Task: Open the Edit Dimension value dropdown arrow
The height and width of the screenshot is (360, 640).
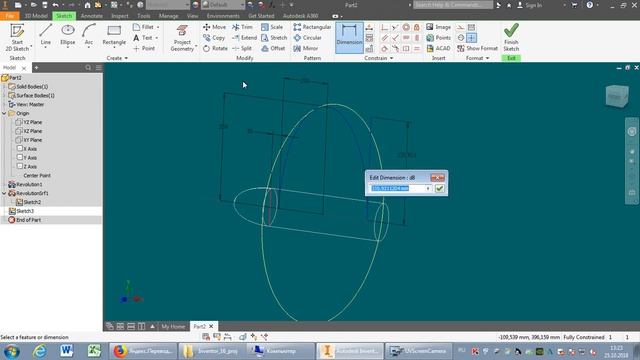Action: [428, 189]
